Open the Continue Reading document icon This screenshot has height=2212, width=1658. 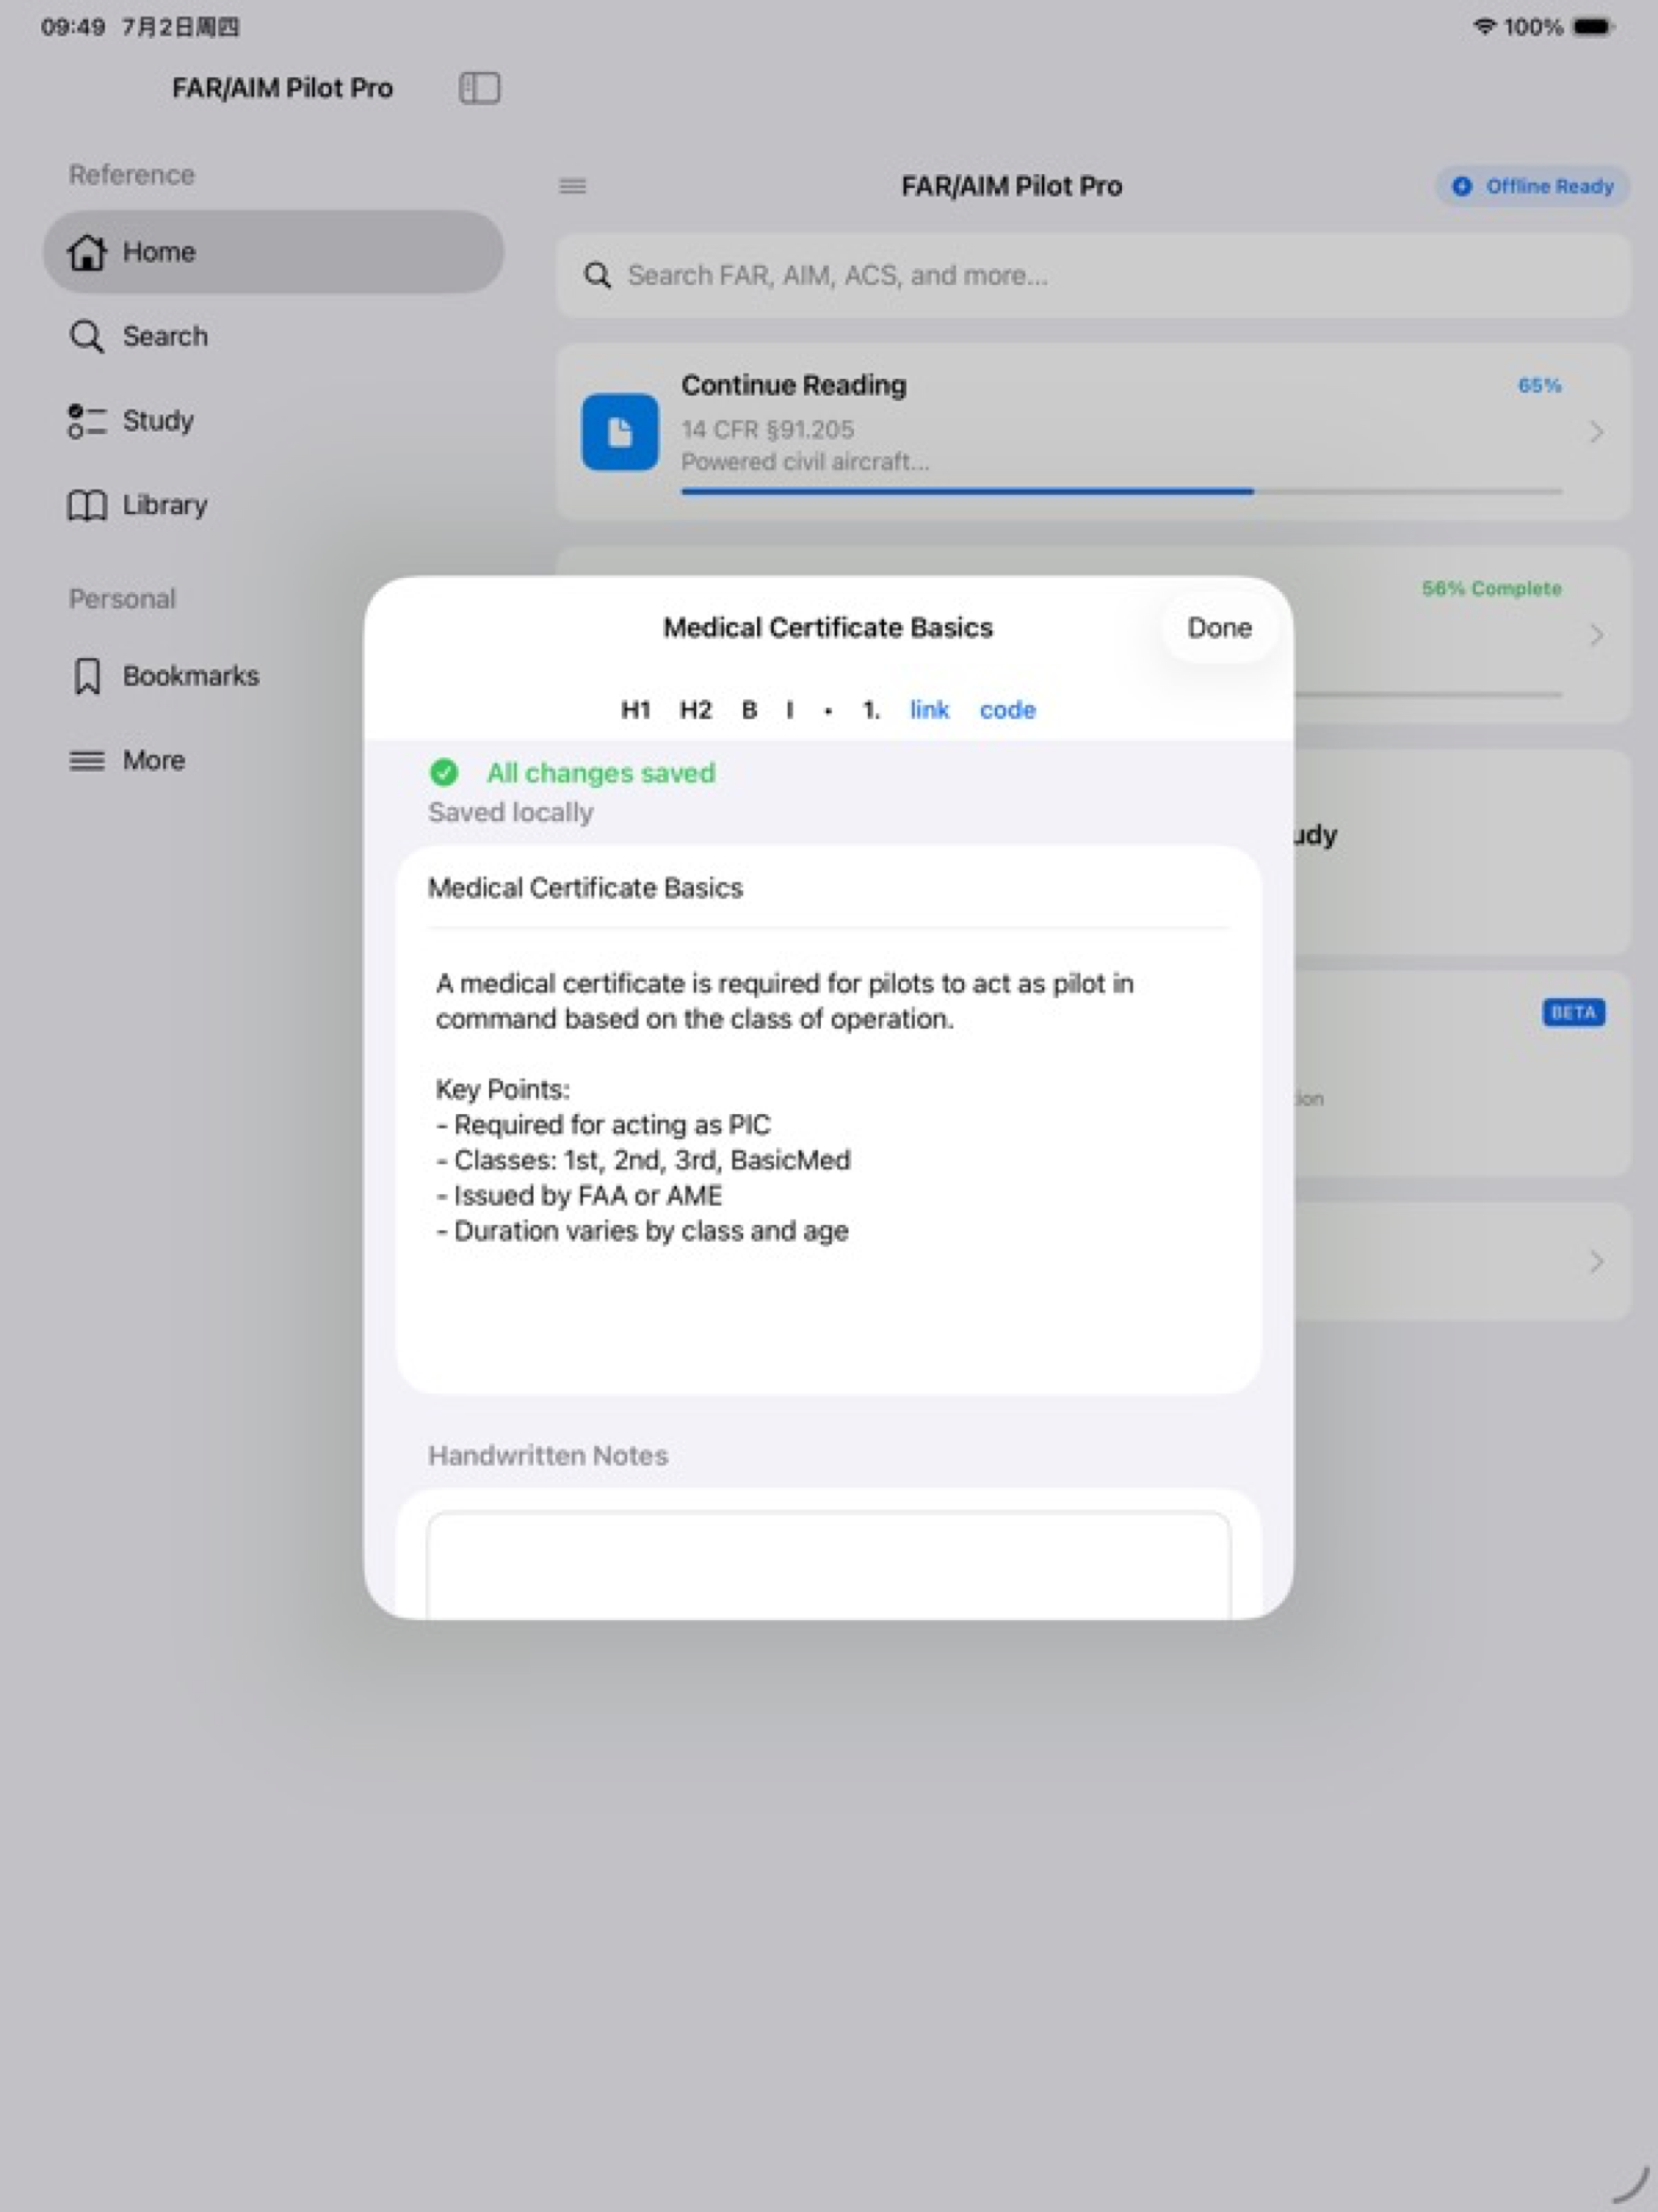coord(620,432)
